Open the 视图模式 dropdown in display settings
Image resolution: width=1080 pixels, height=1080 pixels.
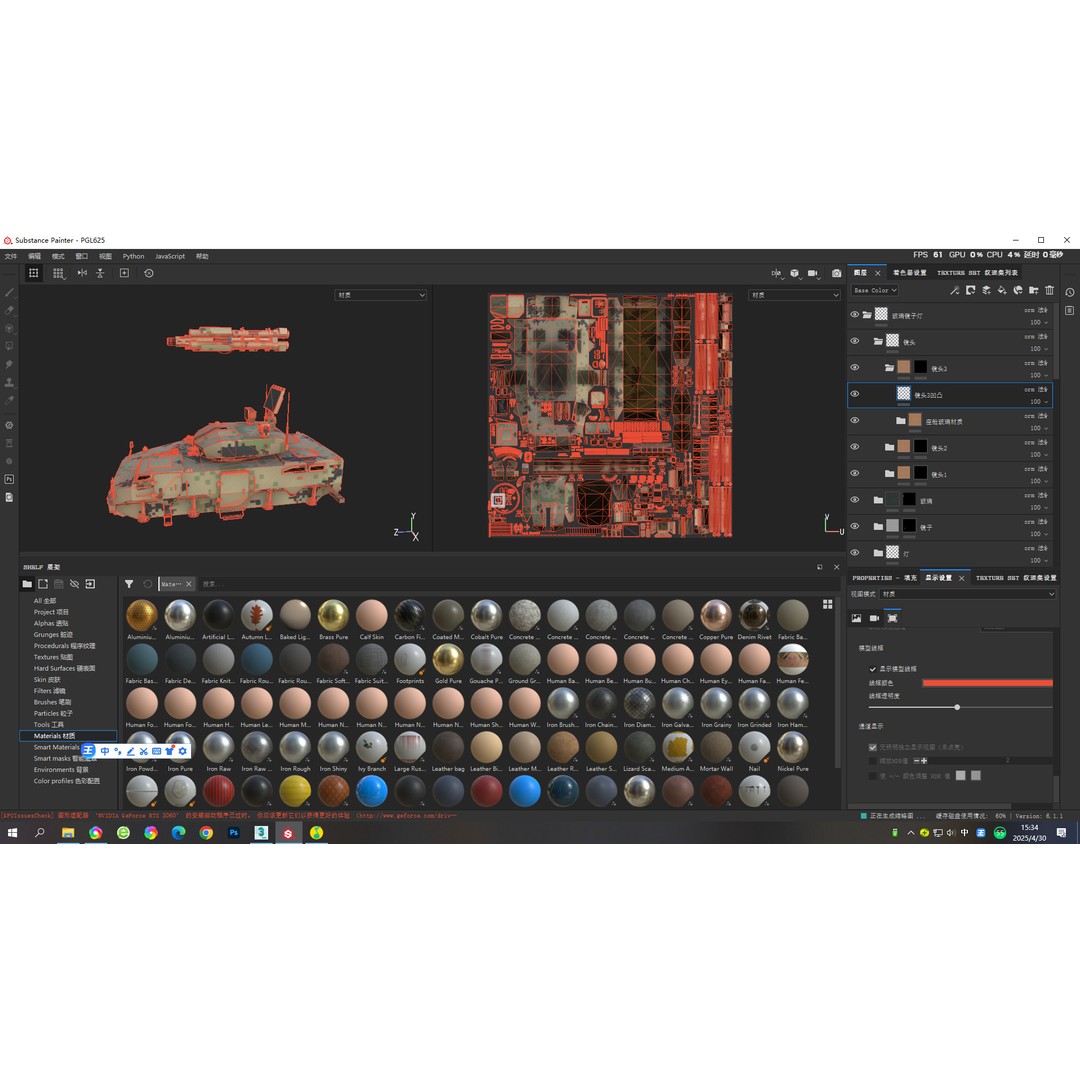pos(968,594)
